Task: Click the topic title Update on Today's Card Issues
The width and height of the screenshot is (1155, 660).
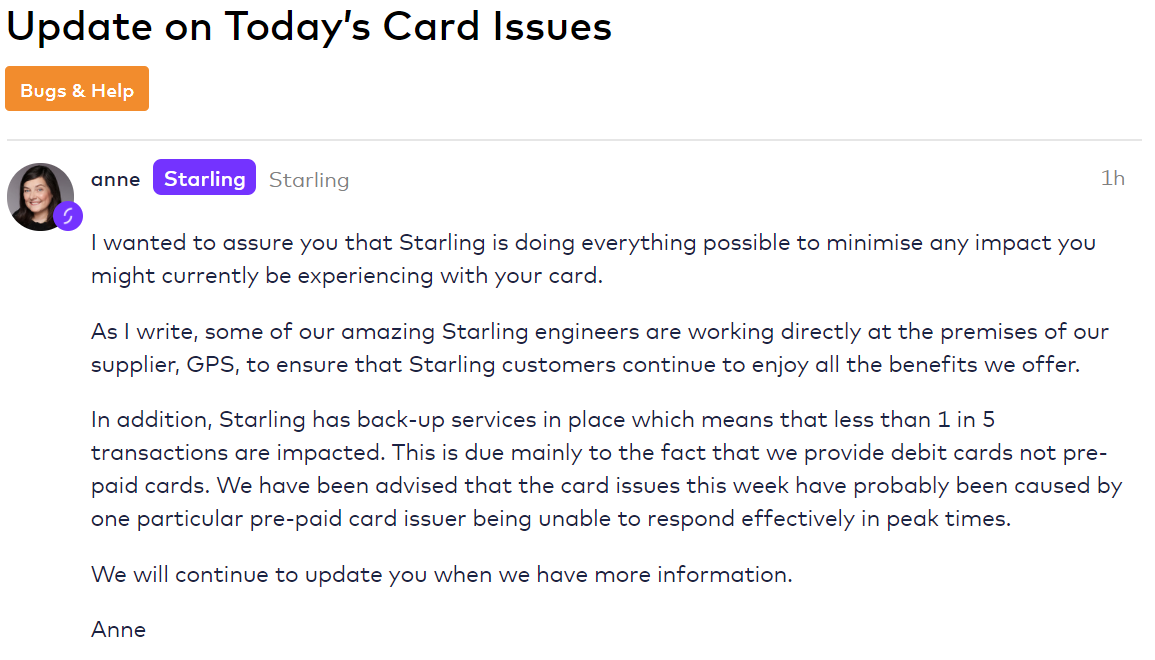Action: [x=309, y=27]
